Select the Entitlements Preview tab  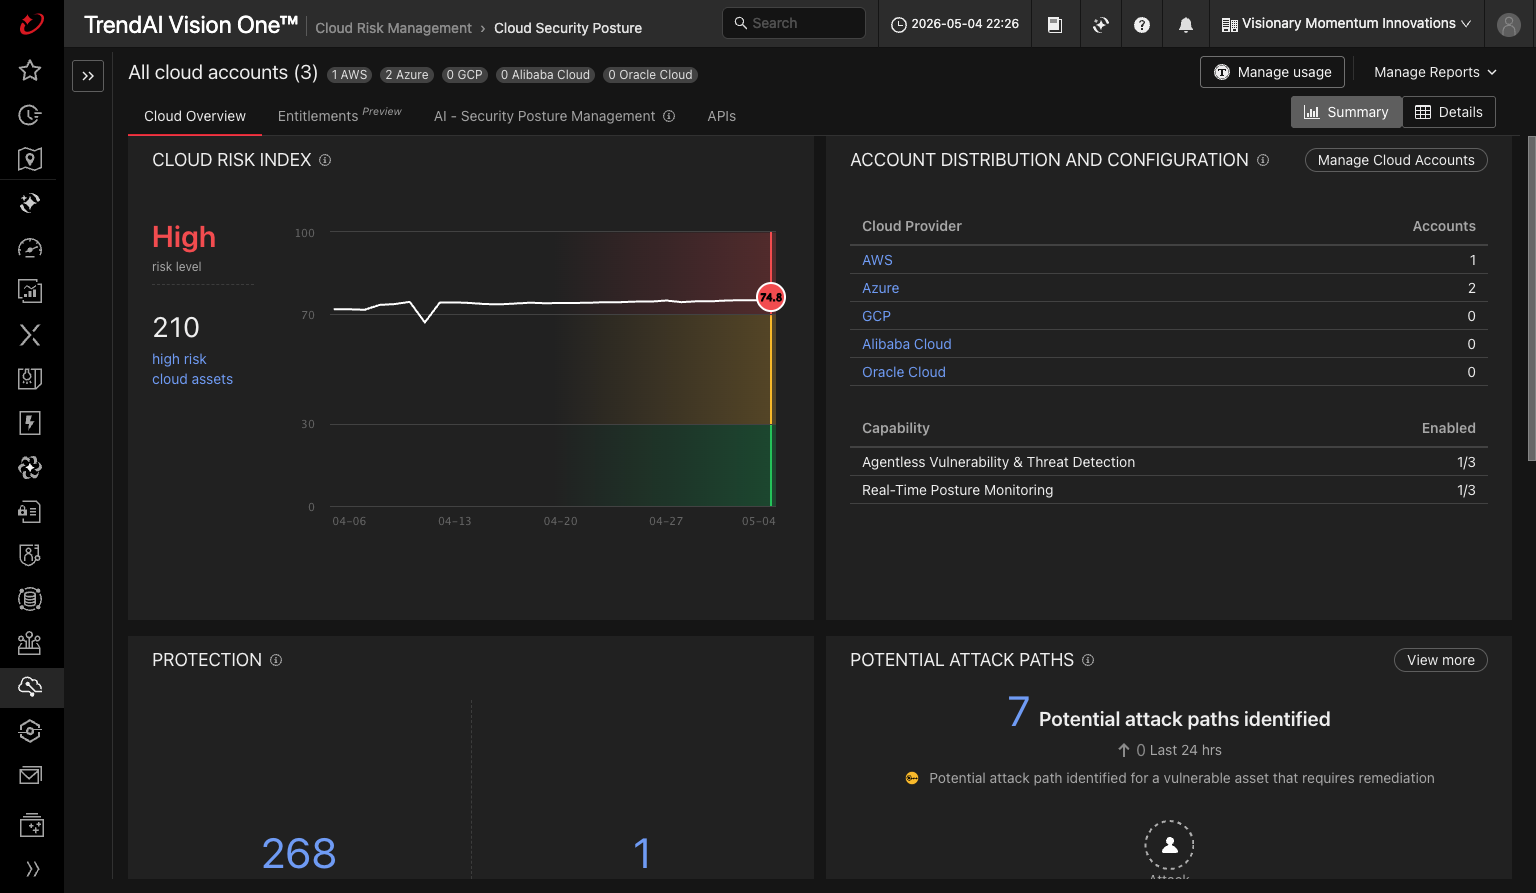339,115
